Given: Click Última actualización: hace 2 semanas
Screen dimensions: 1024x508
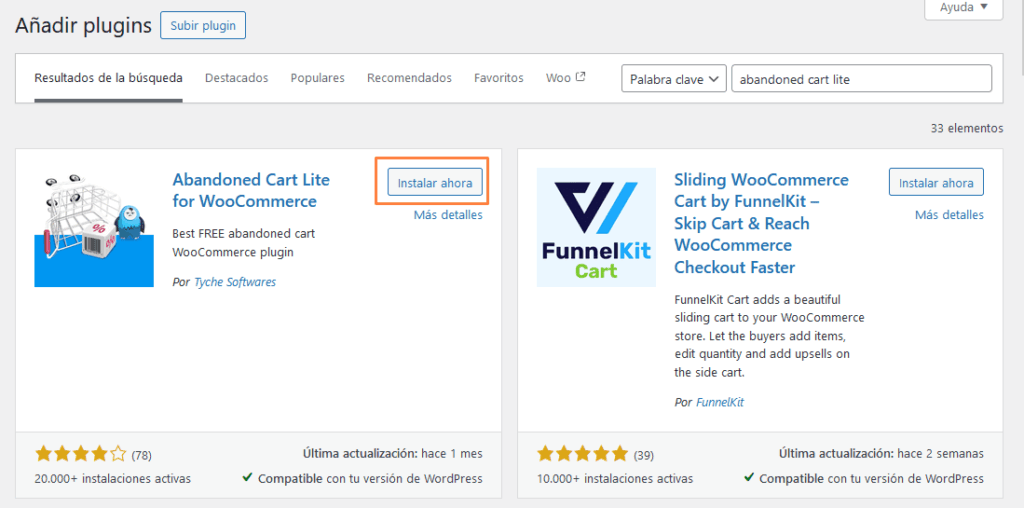Looking at the screenshot, I should click(881, 453).
